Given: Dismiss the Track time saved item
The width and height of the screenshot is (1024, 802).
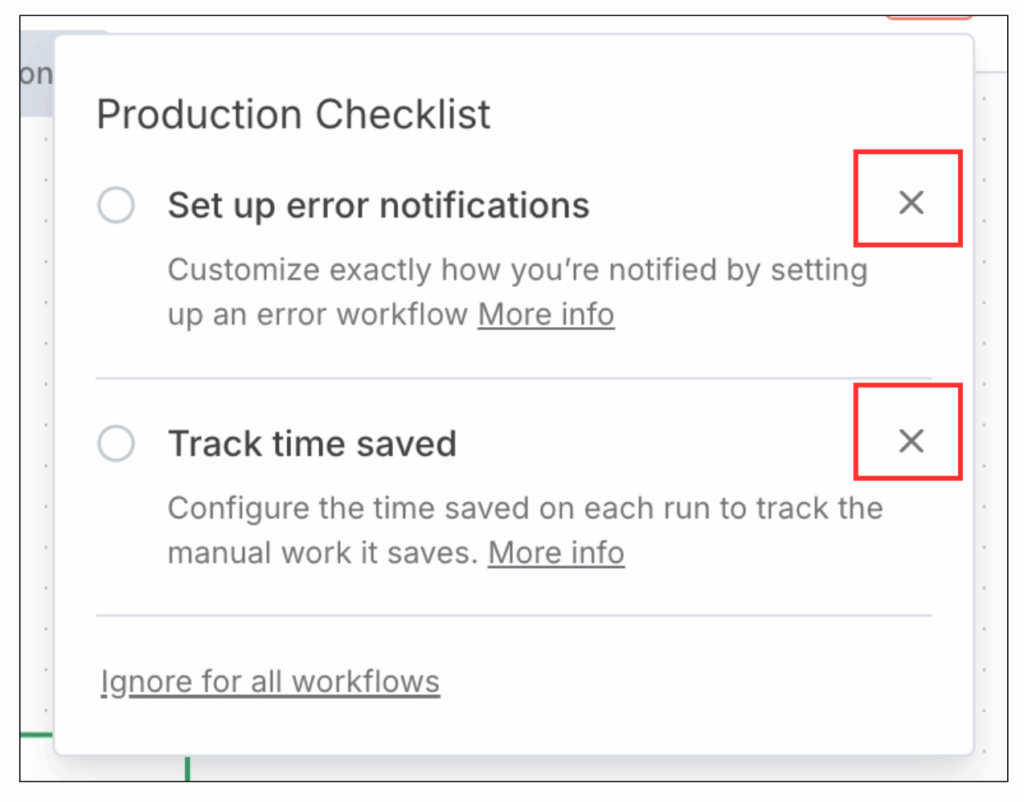Looking at the screenshot, I should pyautogui.click(x=910, y=441).
